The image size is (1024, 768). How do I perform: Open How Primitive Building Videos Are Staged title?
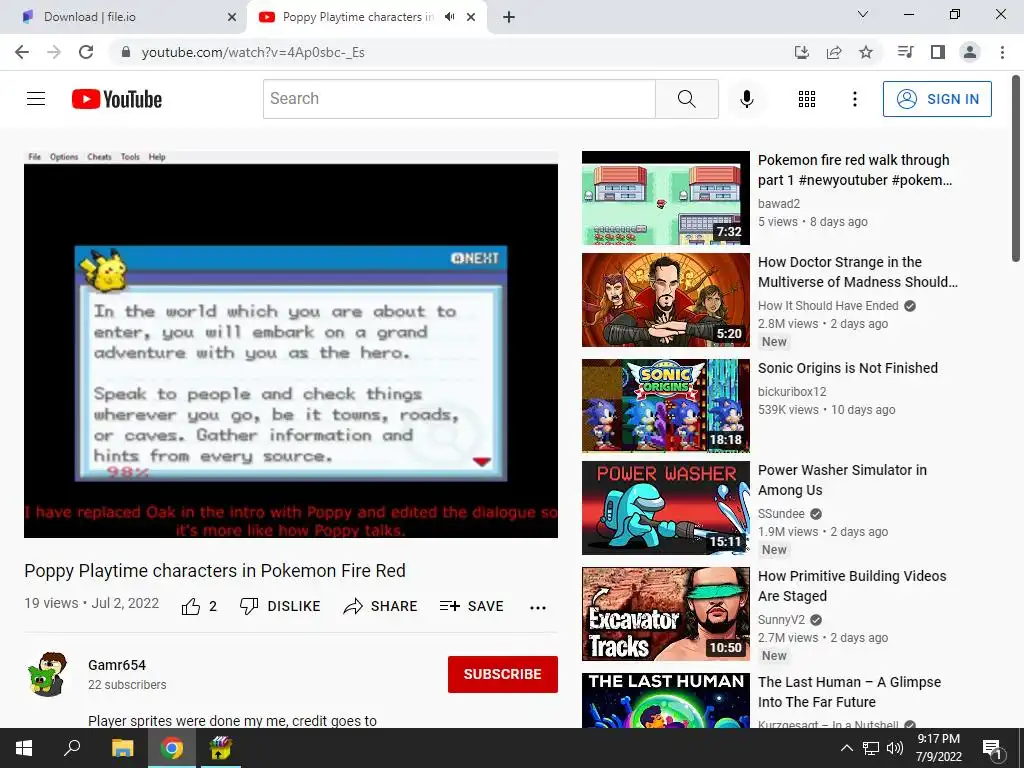[x=852, y=586]
